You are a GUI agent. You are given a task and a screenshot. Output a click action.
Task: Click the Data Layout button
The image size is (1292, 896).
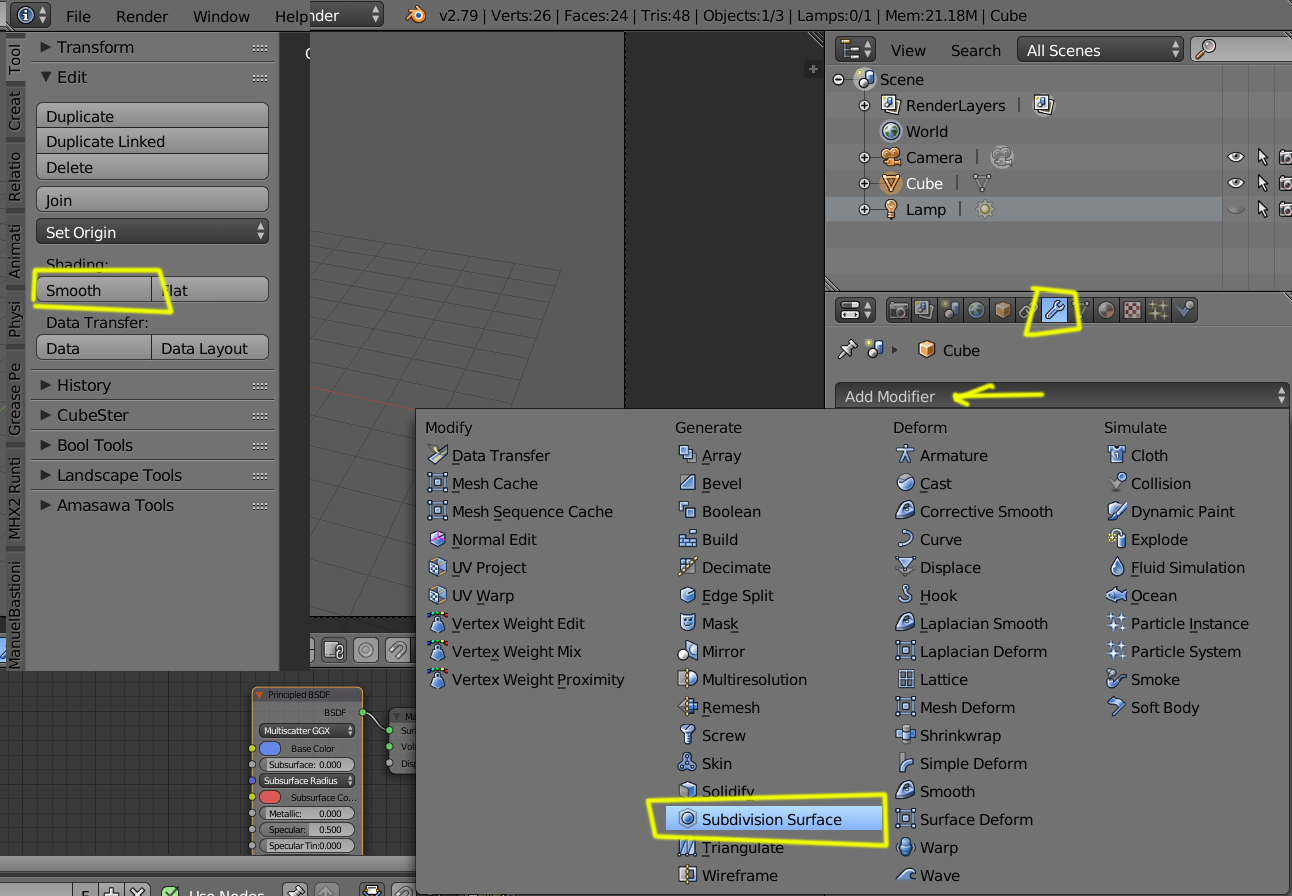tap(210, 348)
